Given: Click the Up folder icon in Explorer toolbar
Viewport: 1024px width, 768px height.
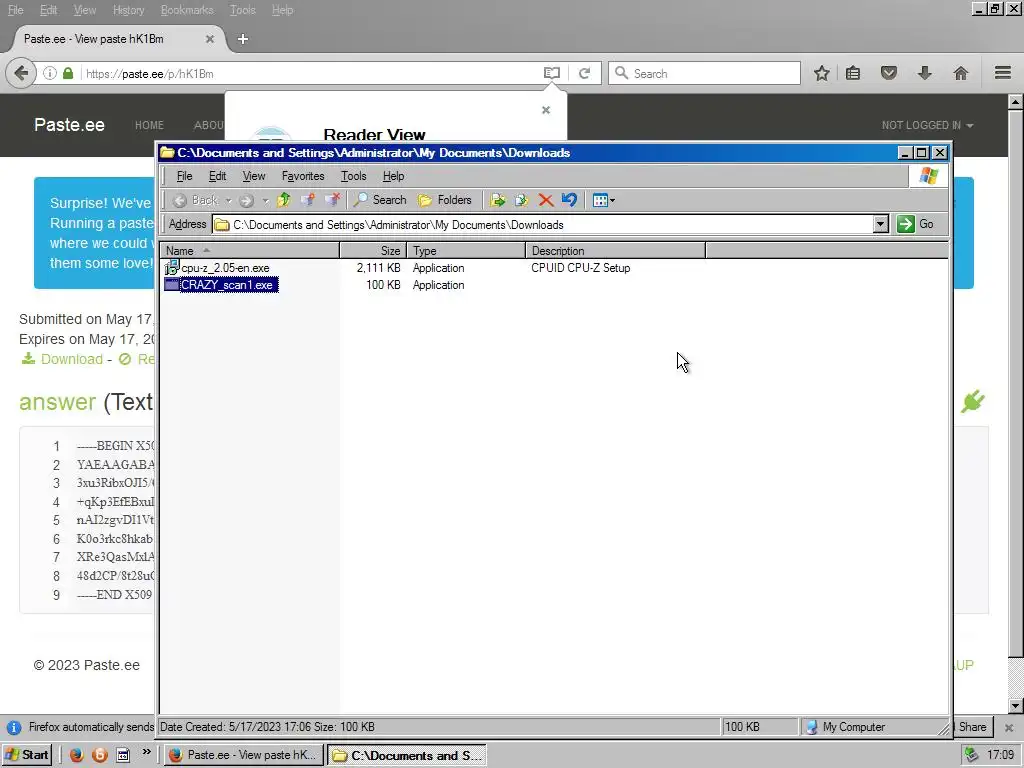Looking at the screenshot, I should (283, 200).
